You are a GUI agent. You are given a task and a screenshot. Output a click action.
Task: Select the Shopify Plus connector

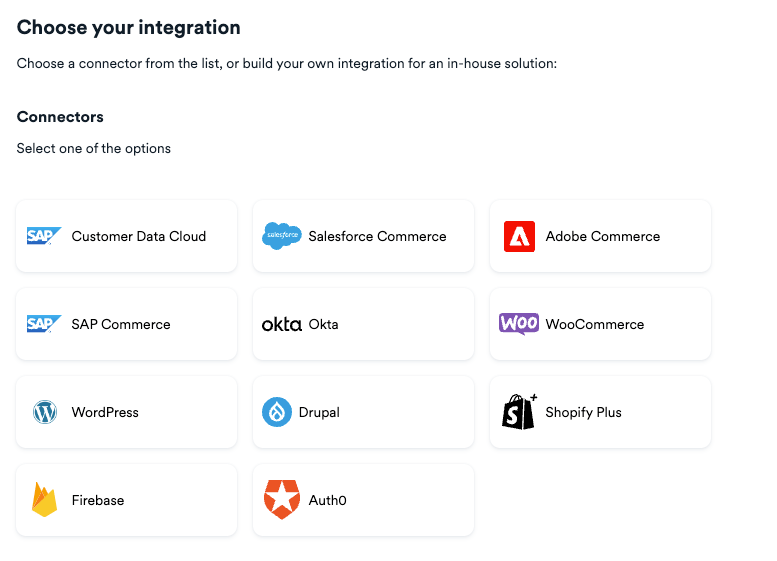point(600,412)
